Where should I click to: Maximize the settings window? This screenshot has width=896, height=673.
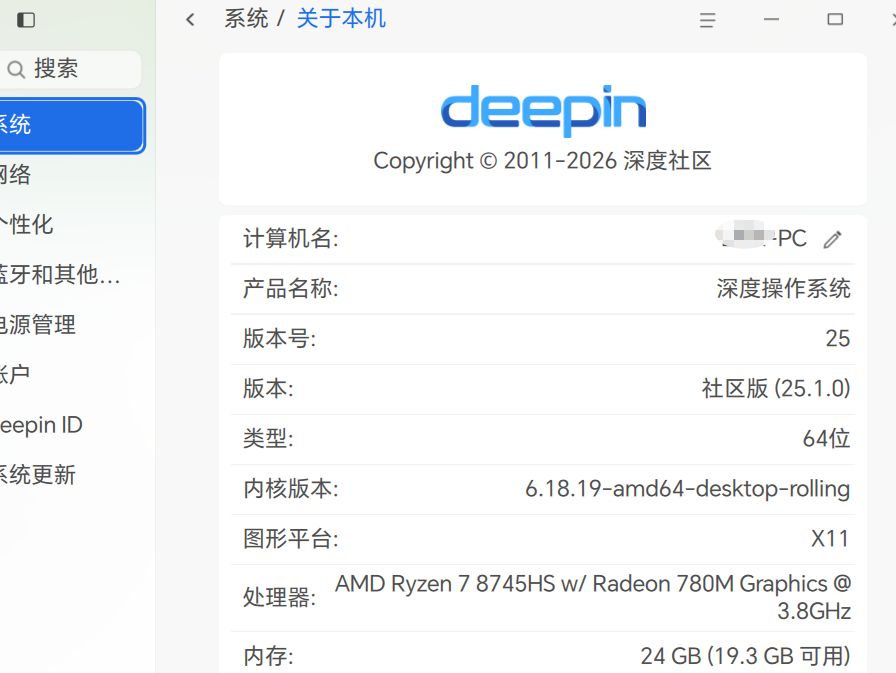pos(835,19)
